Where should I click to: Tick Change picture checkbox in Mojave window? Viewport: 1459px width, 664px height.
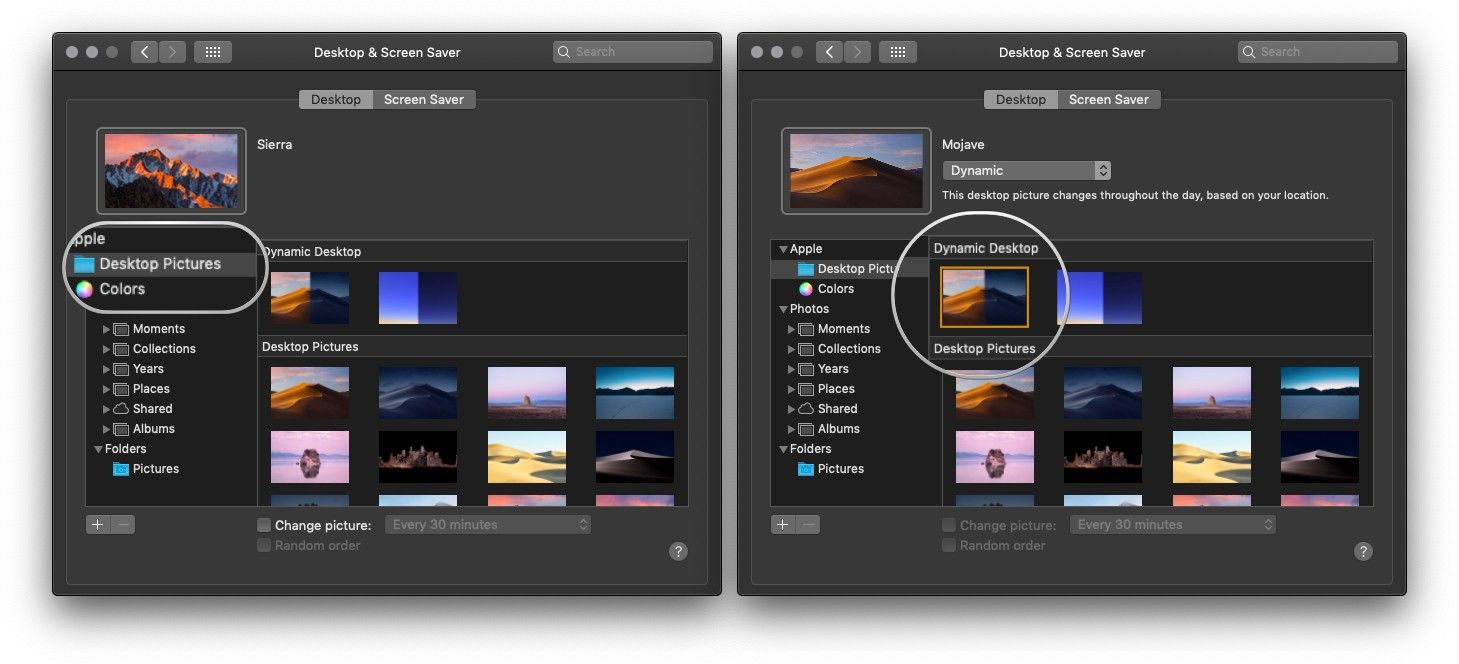pyautogui.click(x=949, y=525)
